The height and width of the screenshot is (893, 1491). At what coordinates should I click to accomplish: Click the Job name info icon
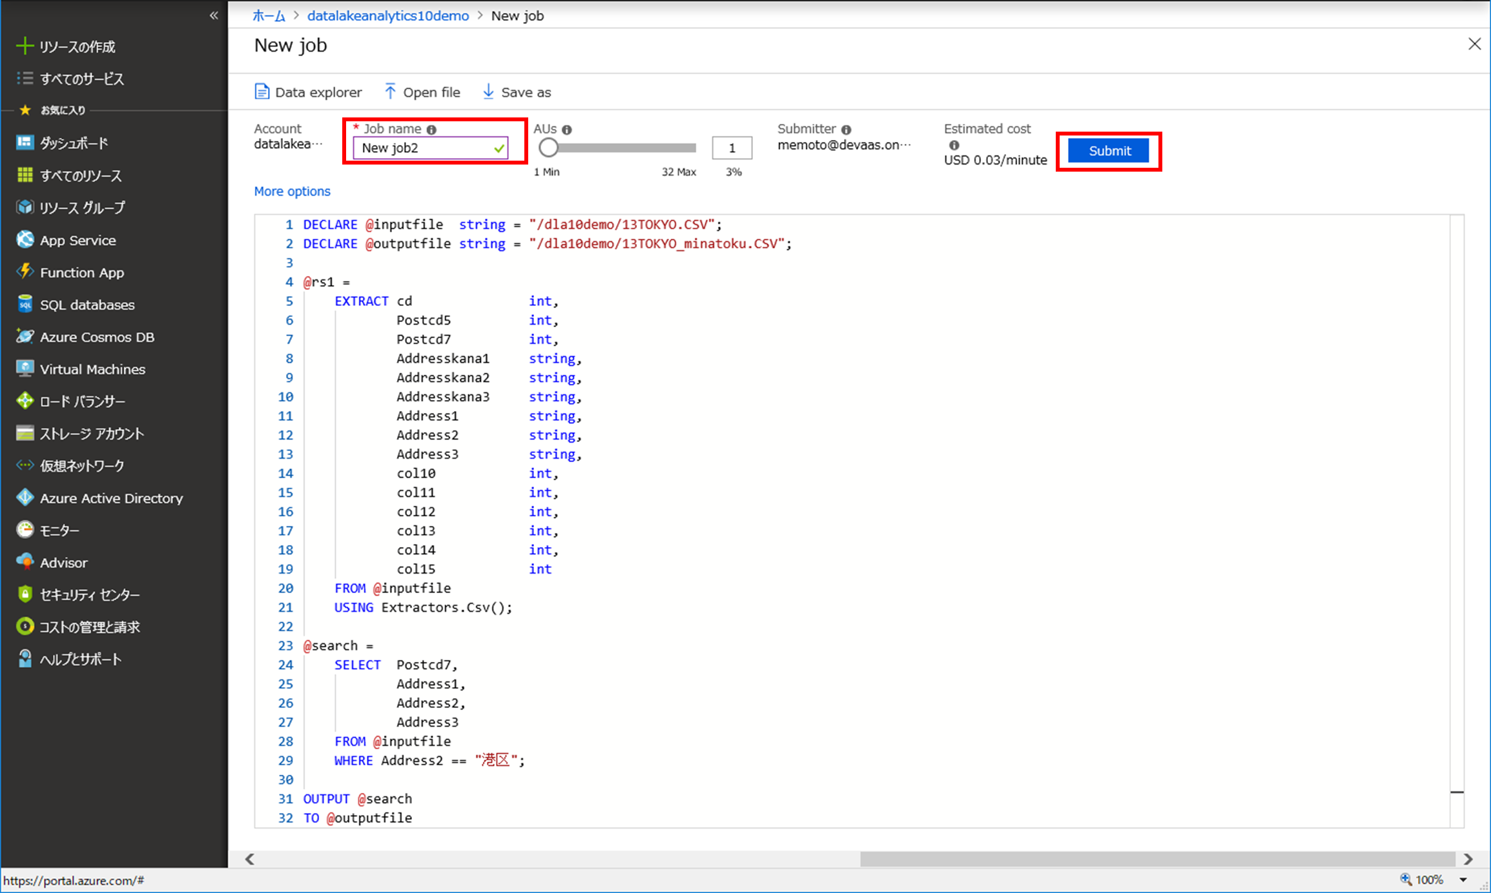coord(432,130)
